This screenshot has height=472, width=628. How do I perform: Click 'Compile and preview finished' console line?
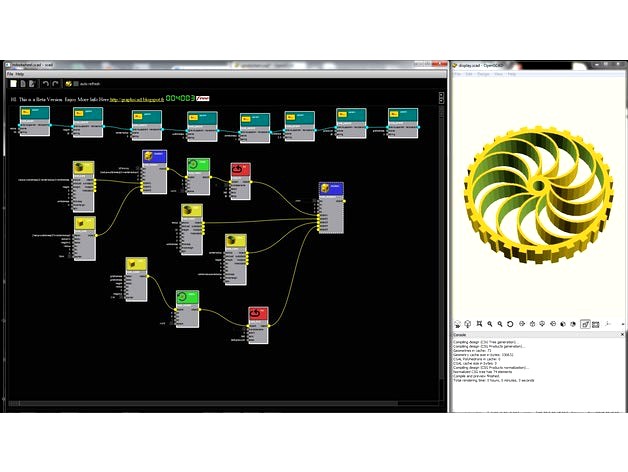pos(476,376)
